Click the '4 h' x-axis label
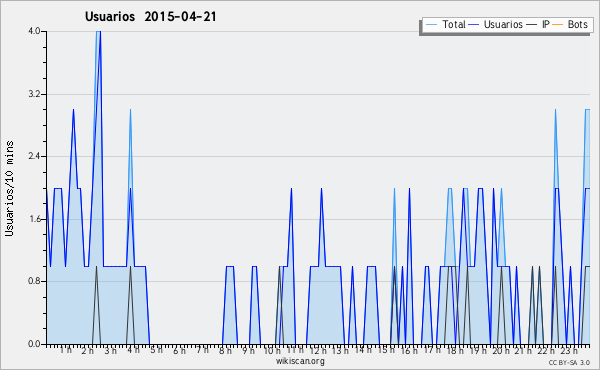The height and width of the screenshot is (370, 600). point(134,350)
